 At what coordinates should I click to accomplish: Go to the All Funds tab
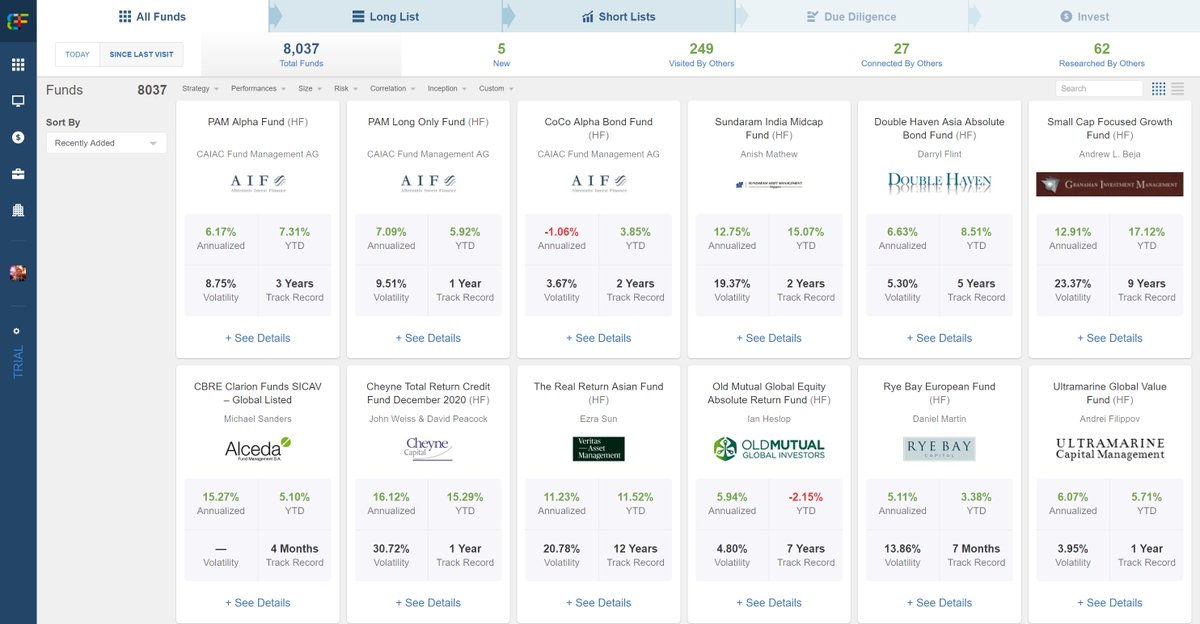pos(152,17)
